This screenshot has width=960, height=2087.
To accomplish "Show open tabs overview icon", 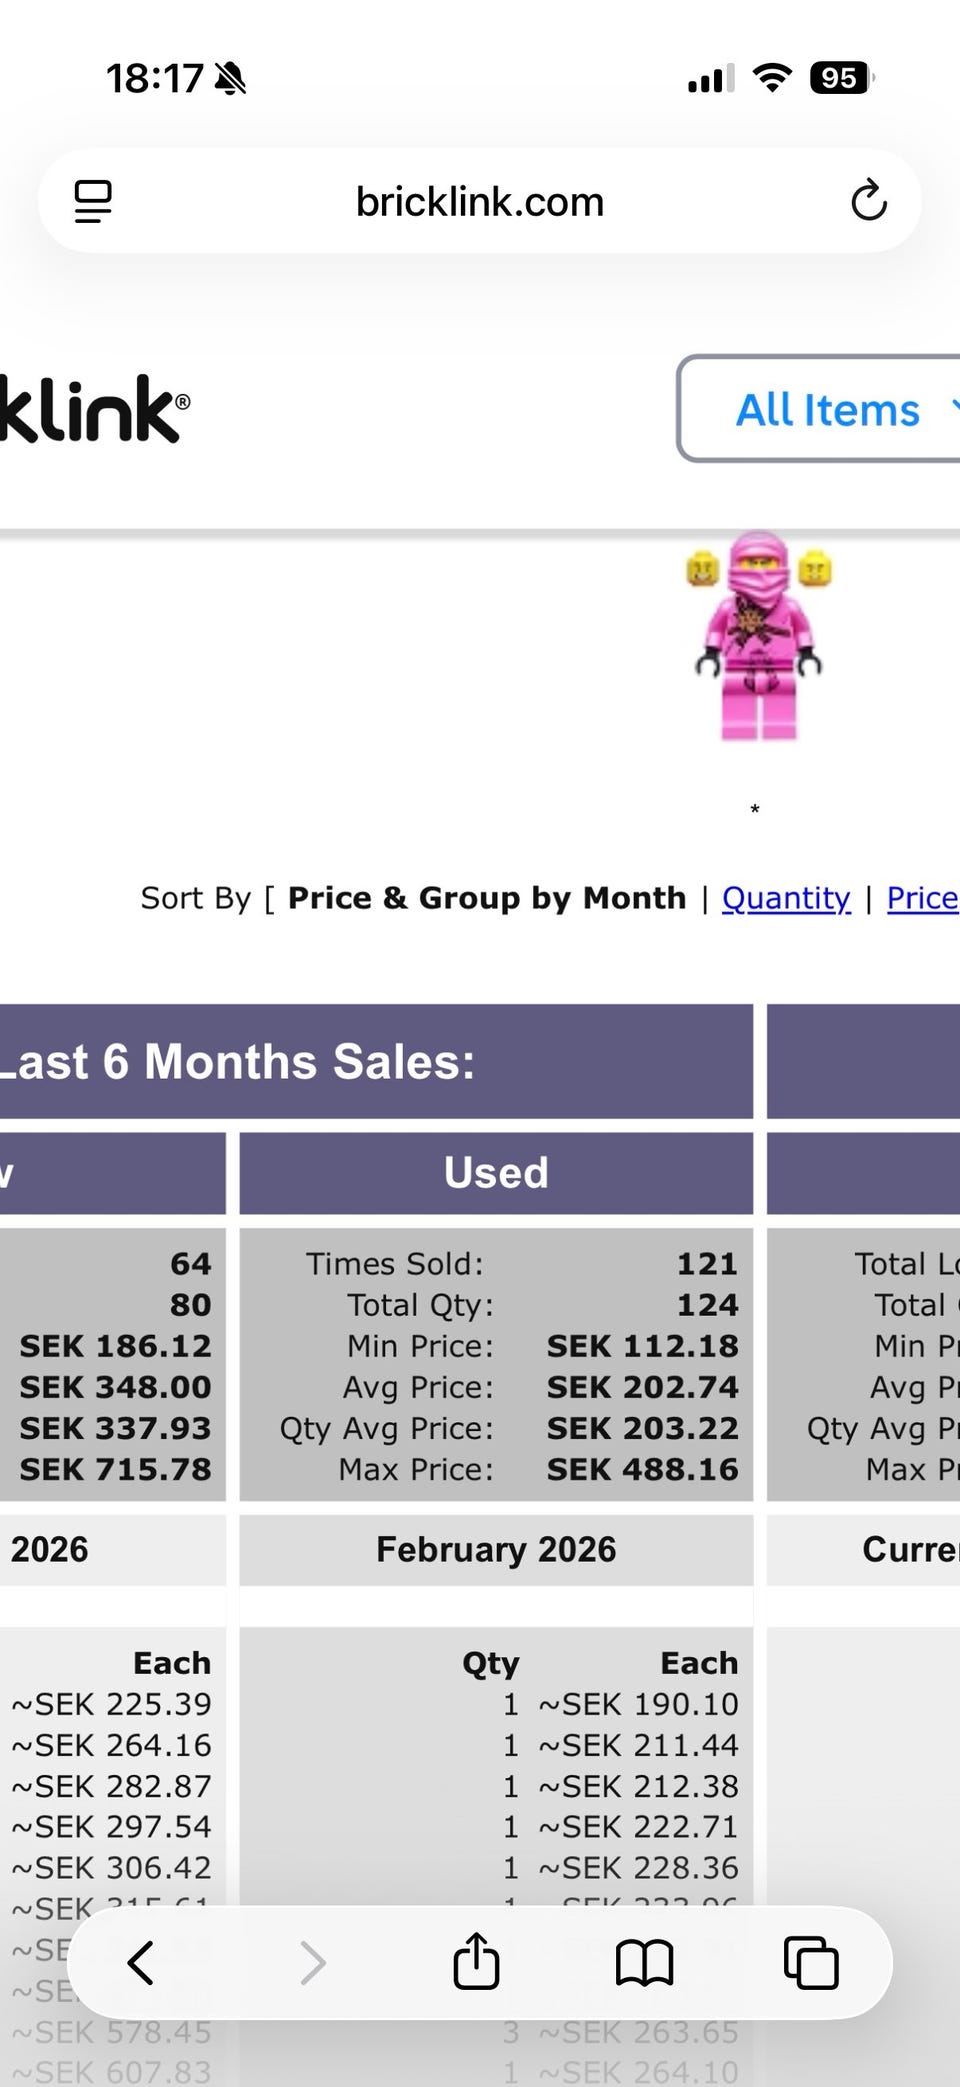I will 810,1962.
